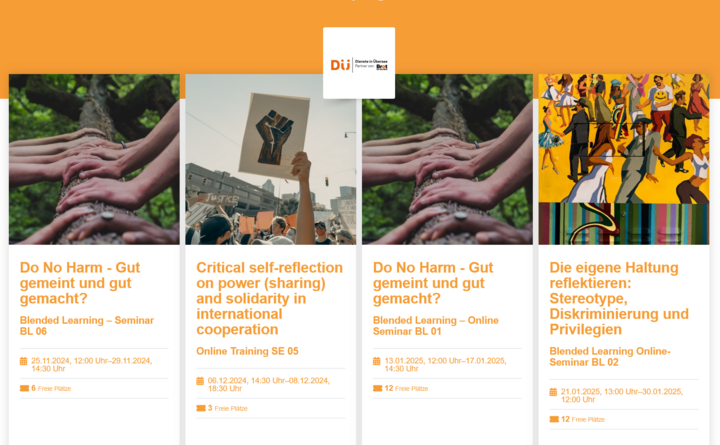
Task: Click calendar icon beside 25.11.2024 date
Action: click(x=23, y=361)
